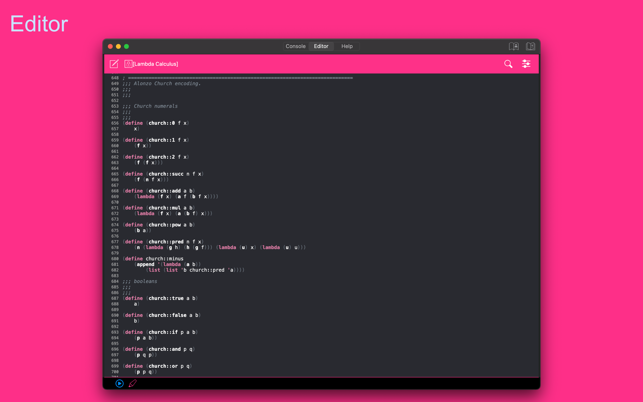
Task: Click the search magnifier icon
Action: 508,64
